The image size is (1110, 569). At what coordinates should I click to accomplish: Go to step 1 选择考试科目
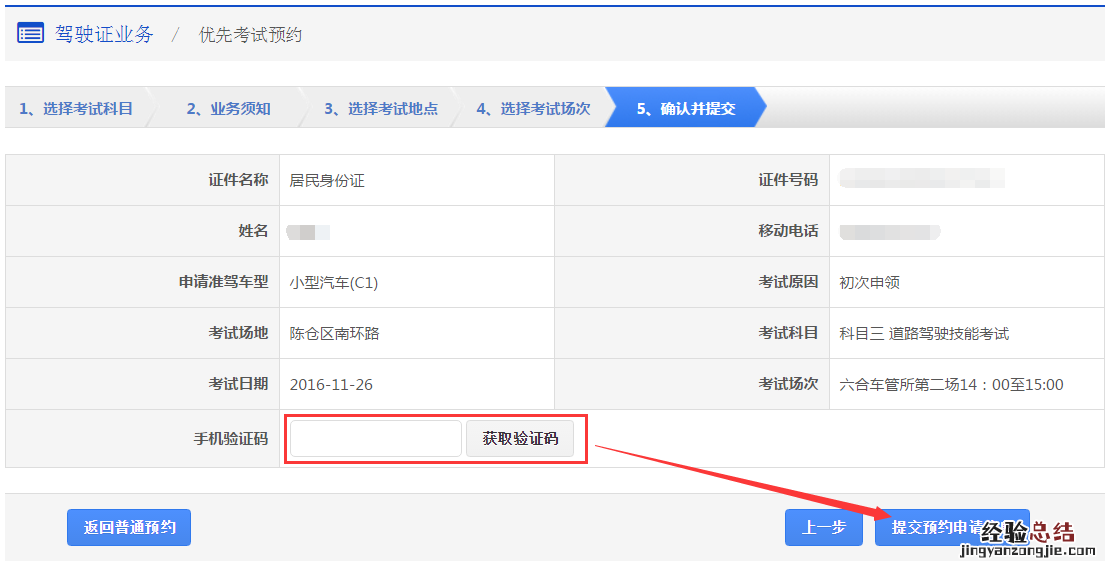click(x=76, y=109)
